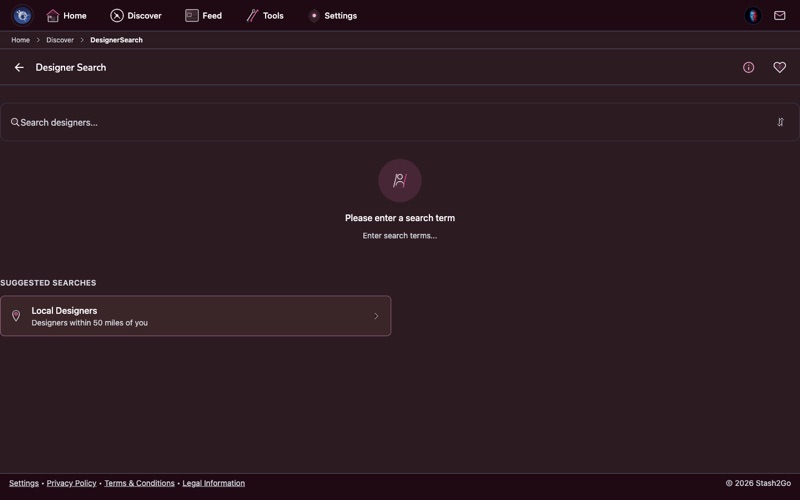Image resolution: width=800 pixels, height=500 pixels.
Task: Click the Settings dot icon
Action: pos(314,16)
